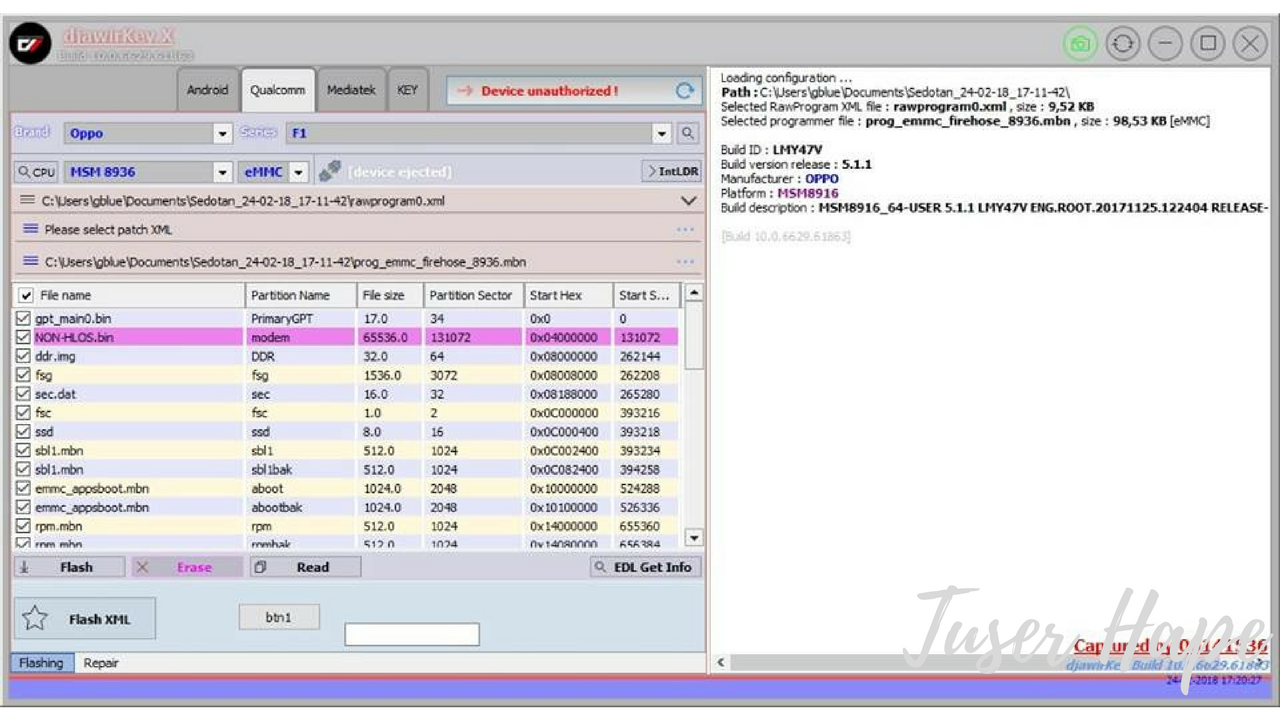Click the '524288' start sector cell
This screenshot has height=720, width=1280.
tap(647, 489)
